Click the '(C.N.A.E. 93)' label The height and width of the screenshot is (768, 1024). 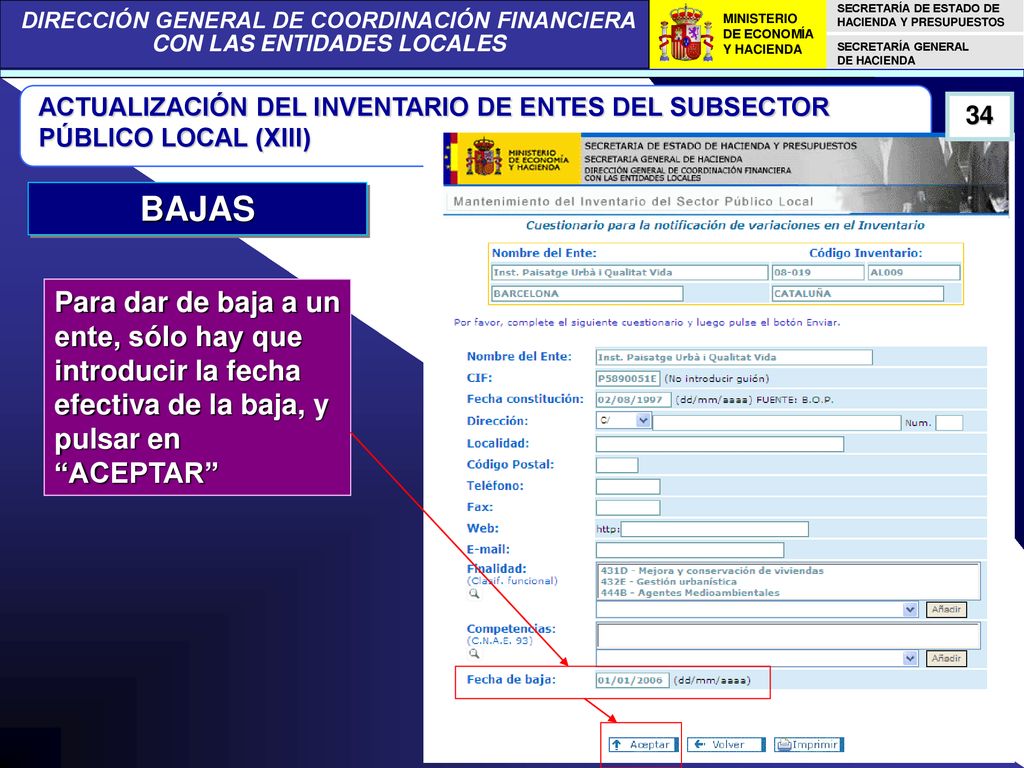coord(500,641)
